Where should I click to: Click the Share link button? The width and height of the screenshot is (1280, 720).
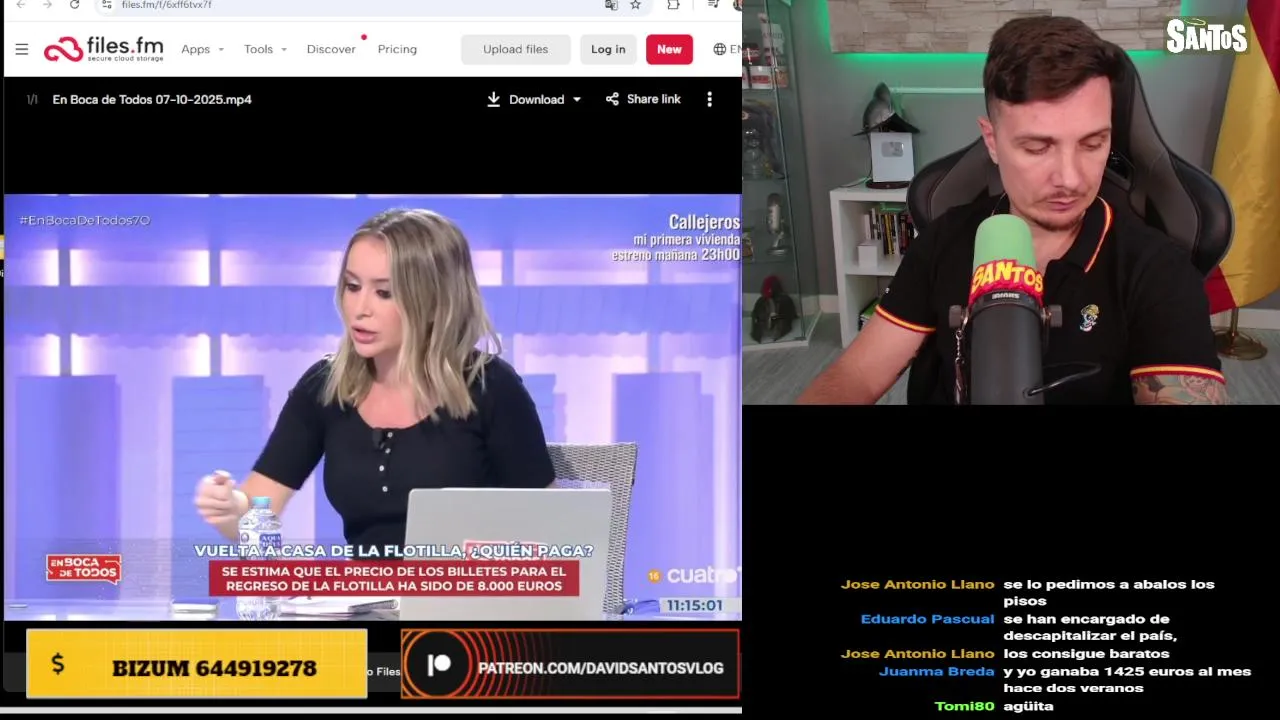tap(643, 99)
